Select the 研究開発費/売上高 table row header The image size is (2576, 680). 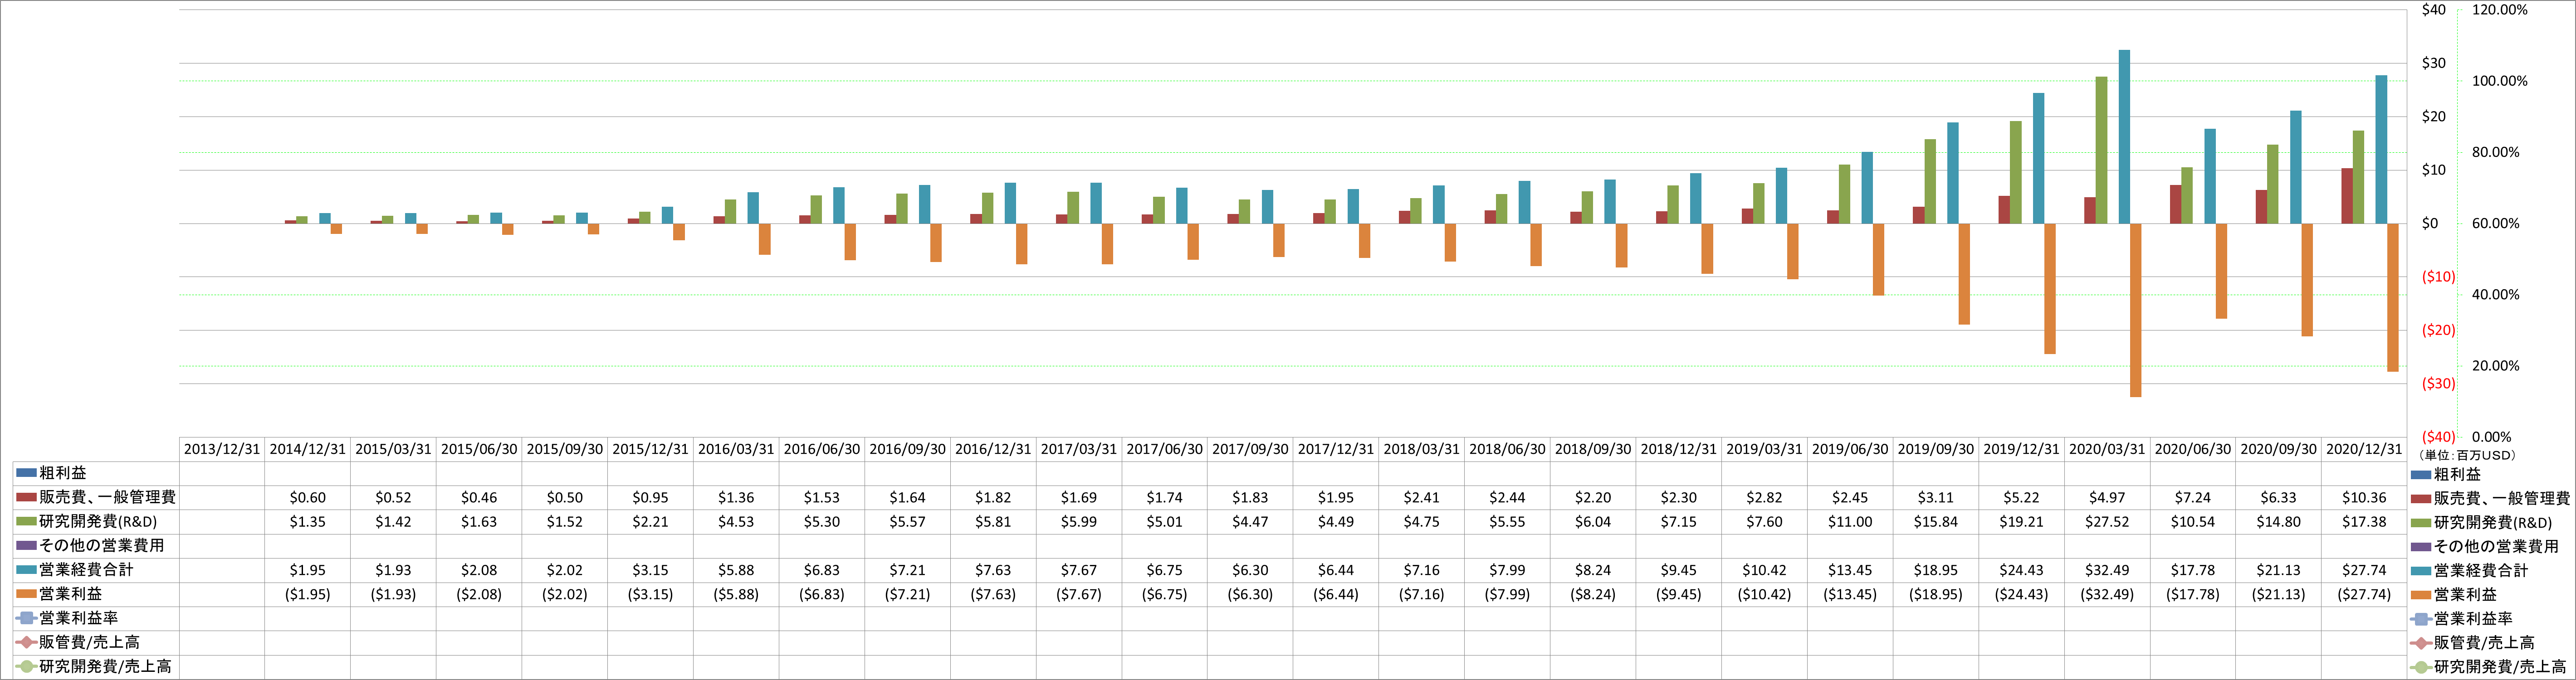pyautogui.click(x=96, y=666)
